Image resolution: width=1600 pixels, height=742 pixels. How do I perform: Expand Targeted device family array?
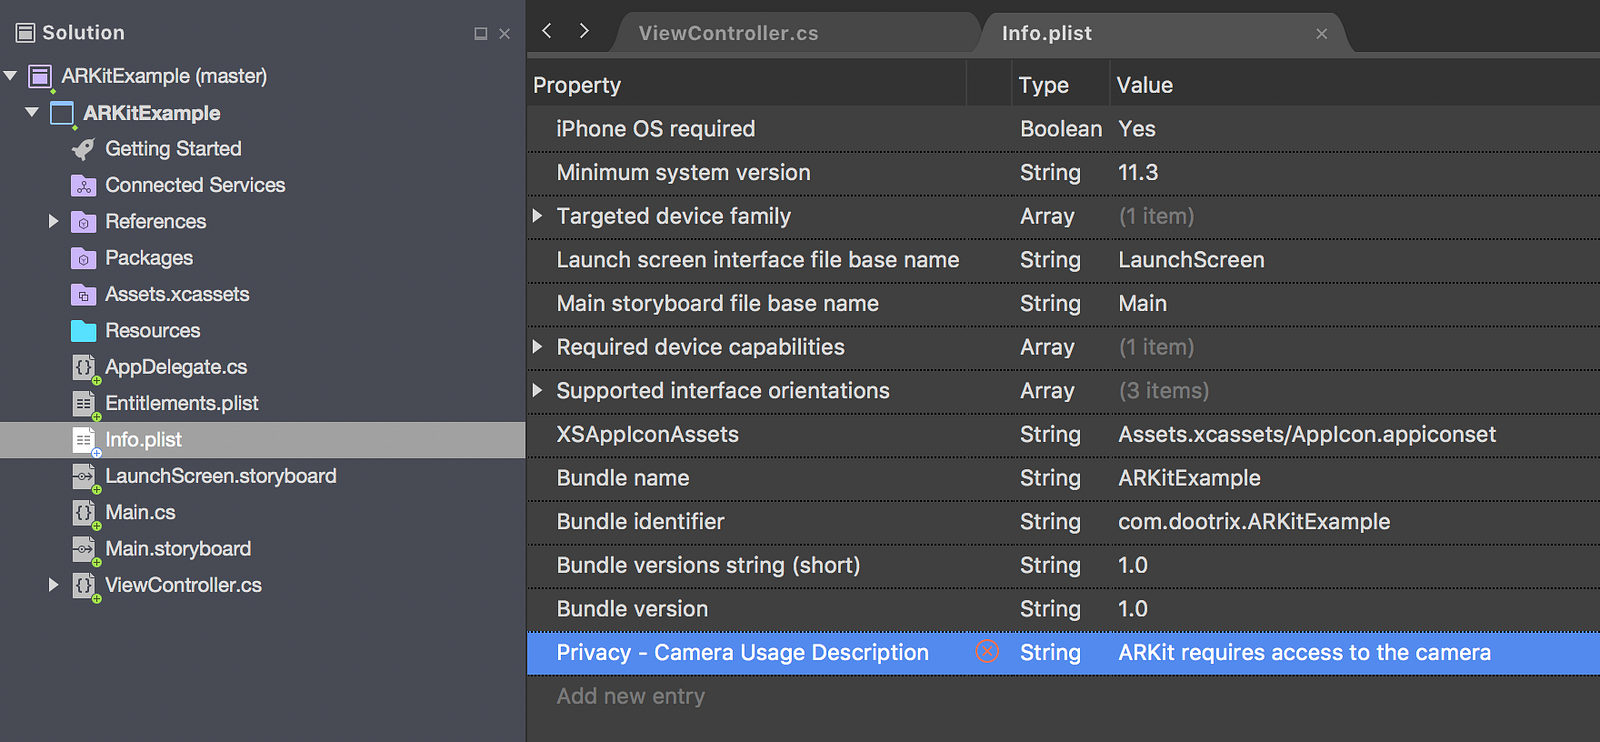coord(538,216)
